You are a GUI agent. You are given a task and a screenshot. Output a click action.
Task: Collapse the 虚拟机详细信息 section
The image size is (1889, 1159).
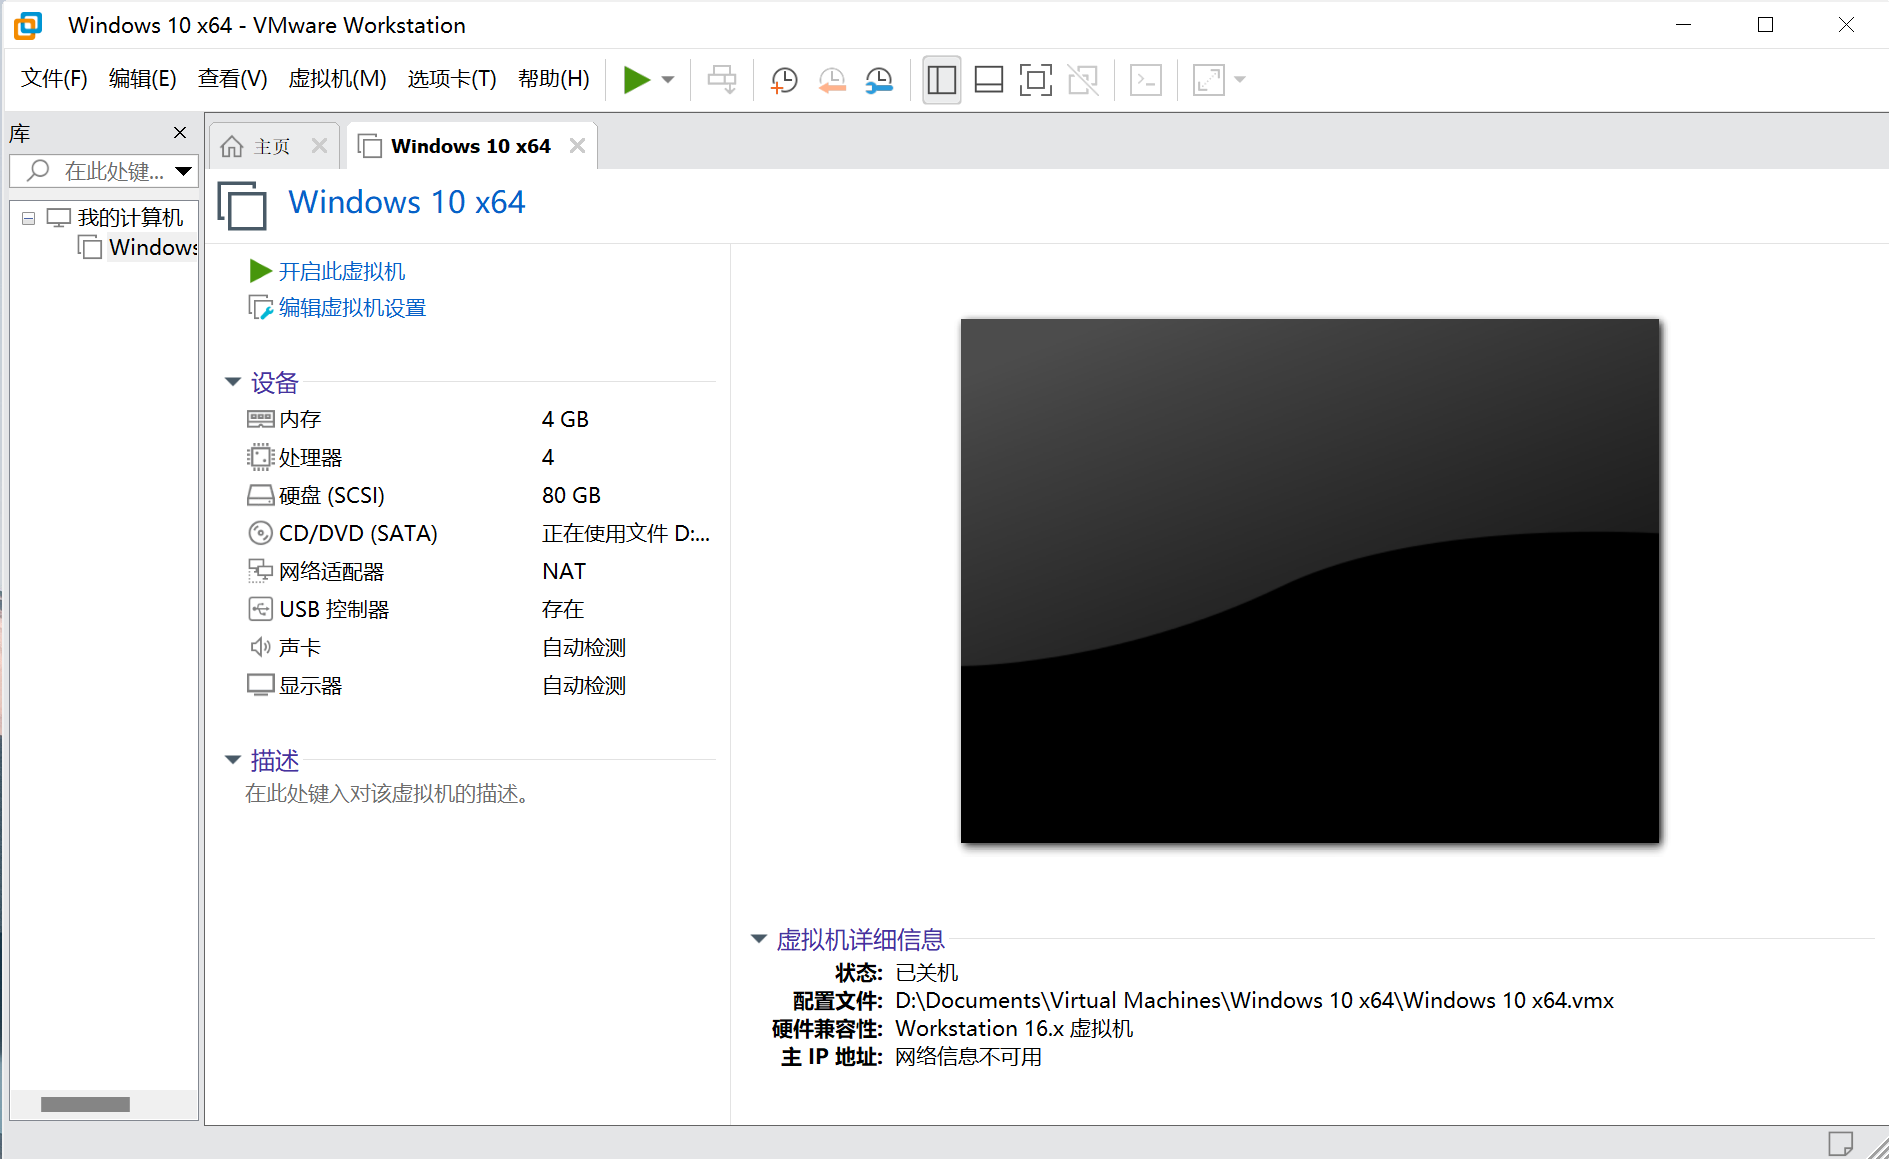click(759, 939)
